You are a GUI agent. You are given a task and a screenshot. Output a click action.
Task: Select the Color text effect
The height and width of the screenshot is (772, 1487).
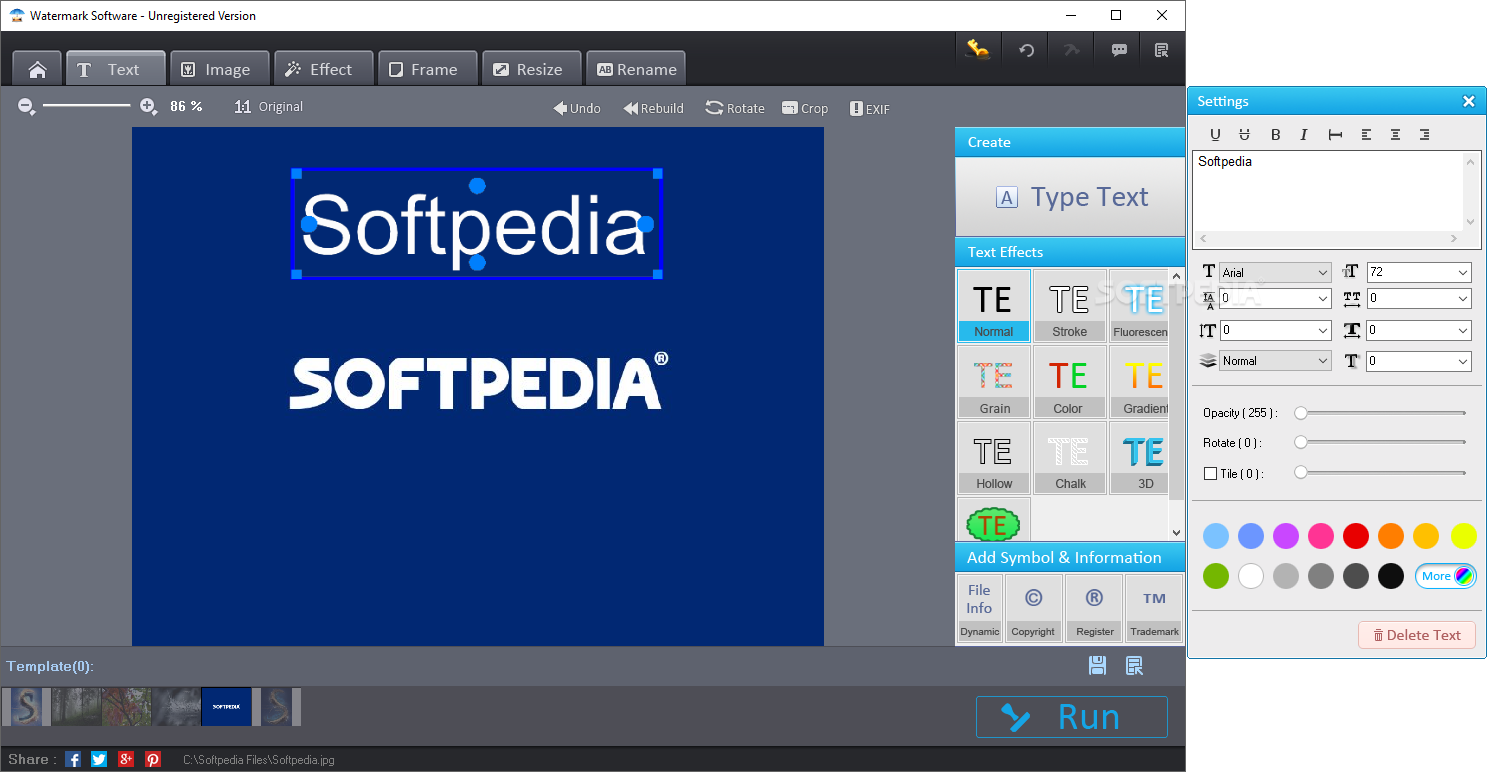click(1069, 382)
